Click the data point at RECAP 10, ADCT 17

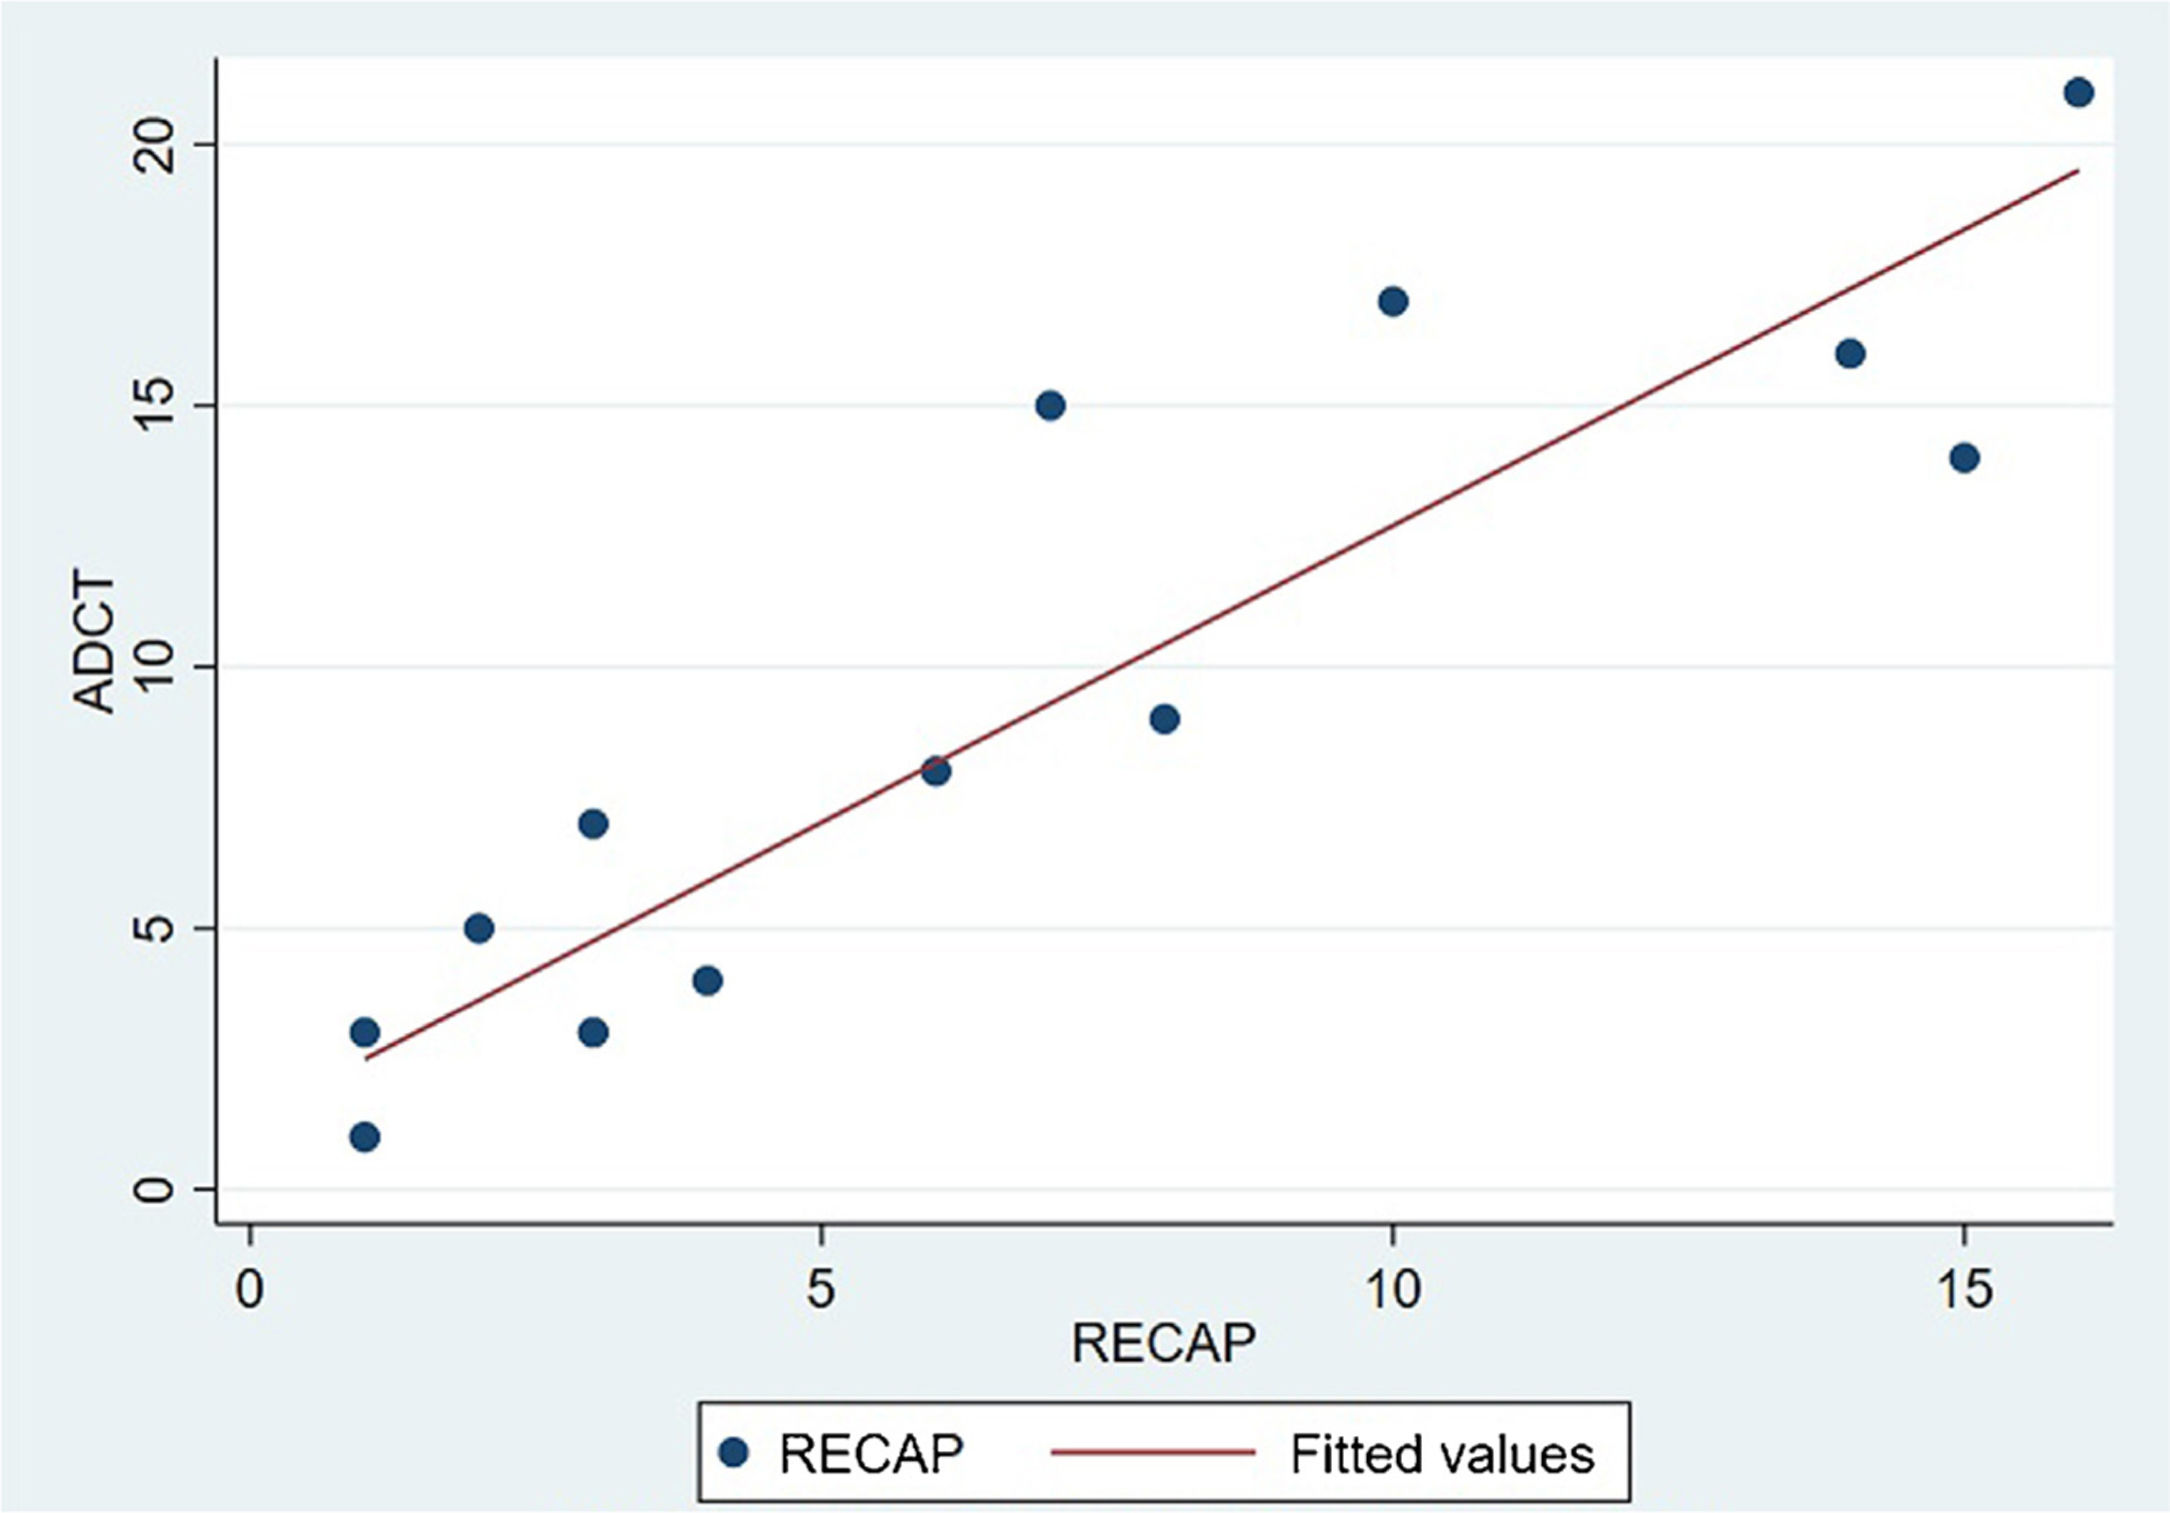coord(1393,301)
